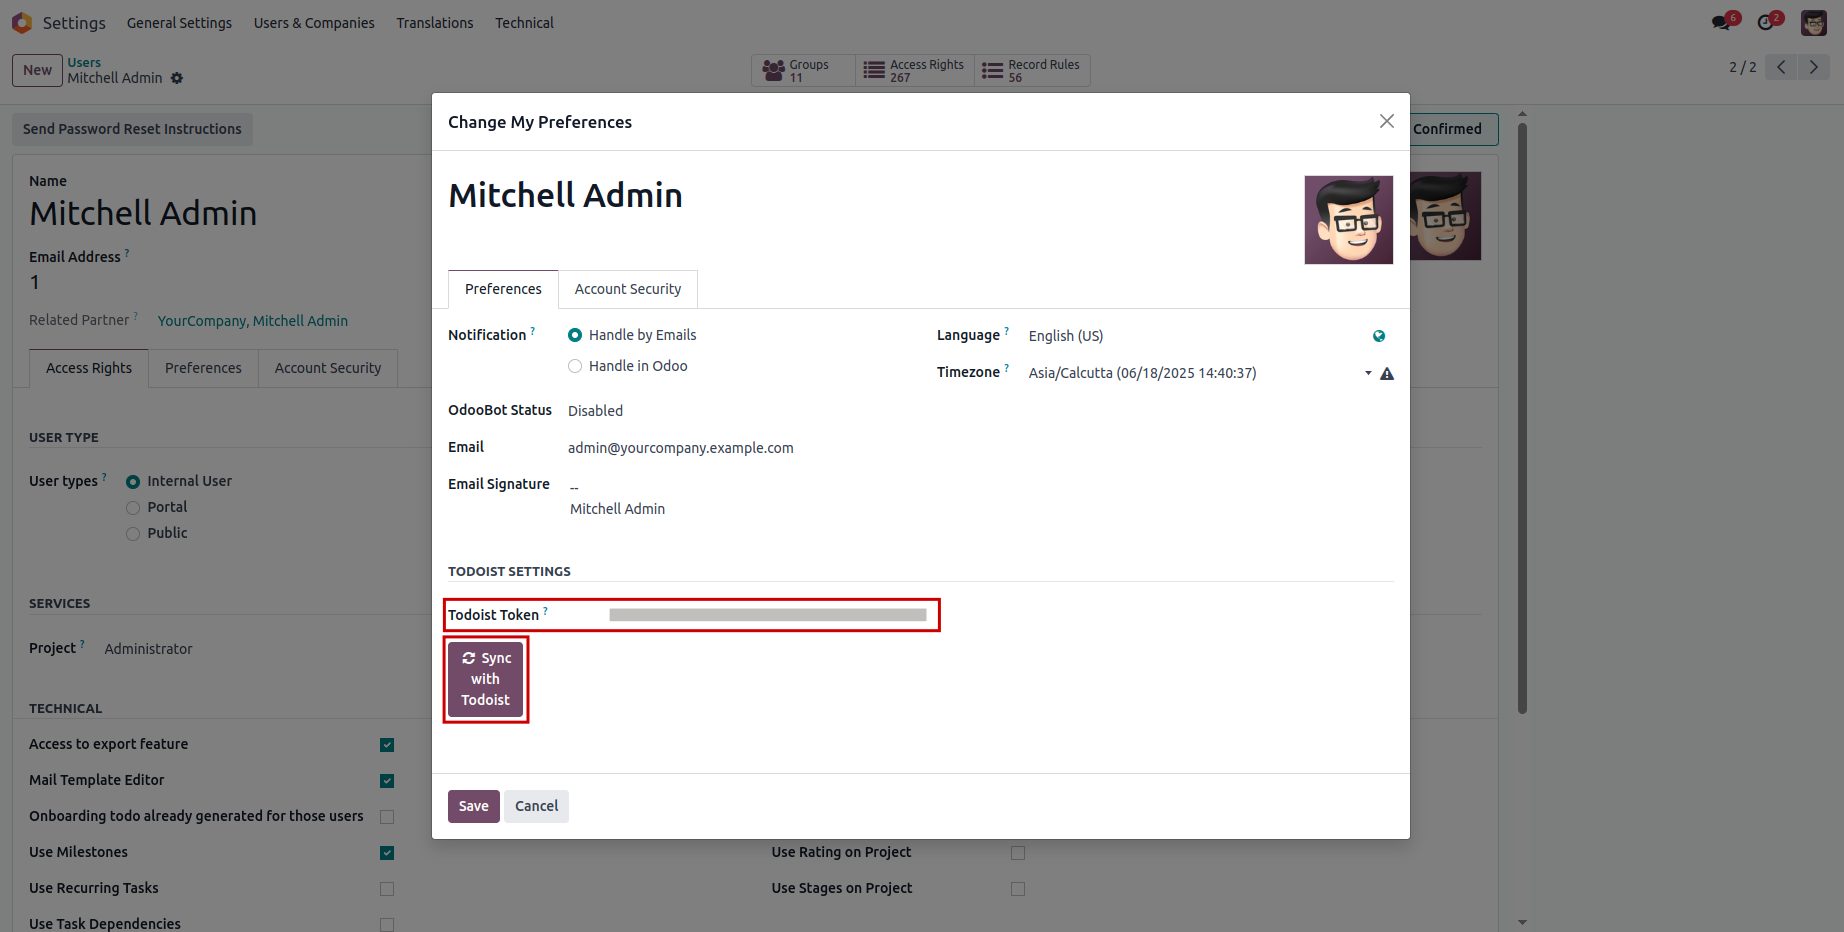
Task: Open the Project Administrator dropdown
Action: click(148, 649)
